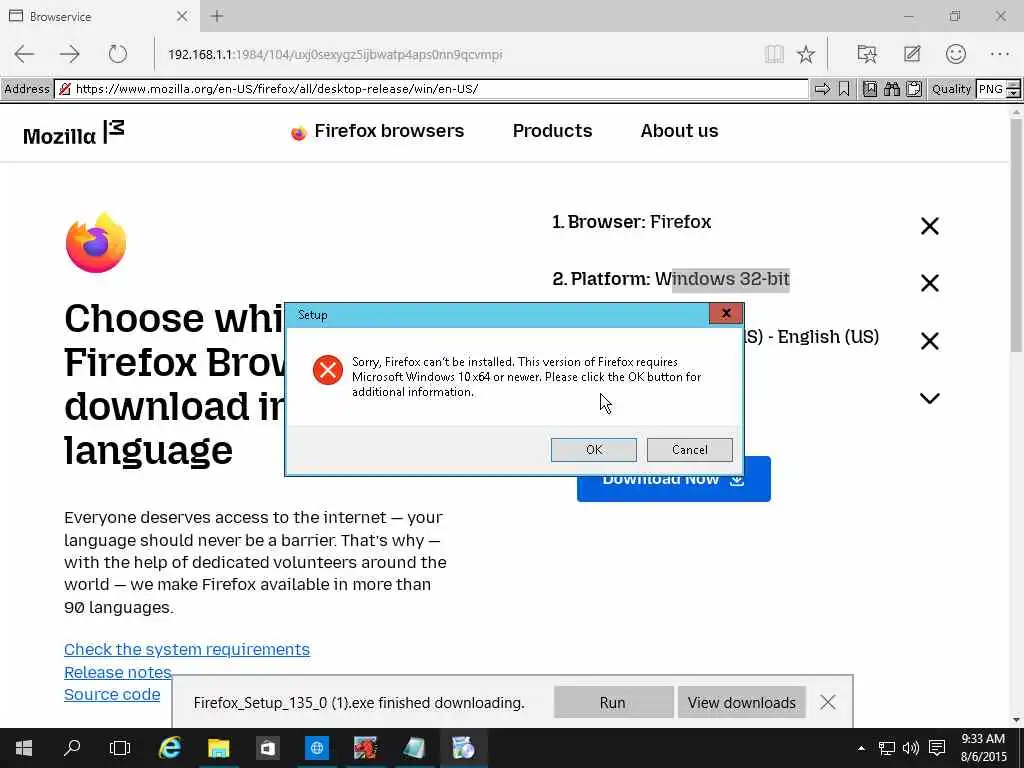The height and width of the screenshot is (768, 1024).
Task: Open the Source code link
Action: tap(112, 694)
